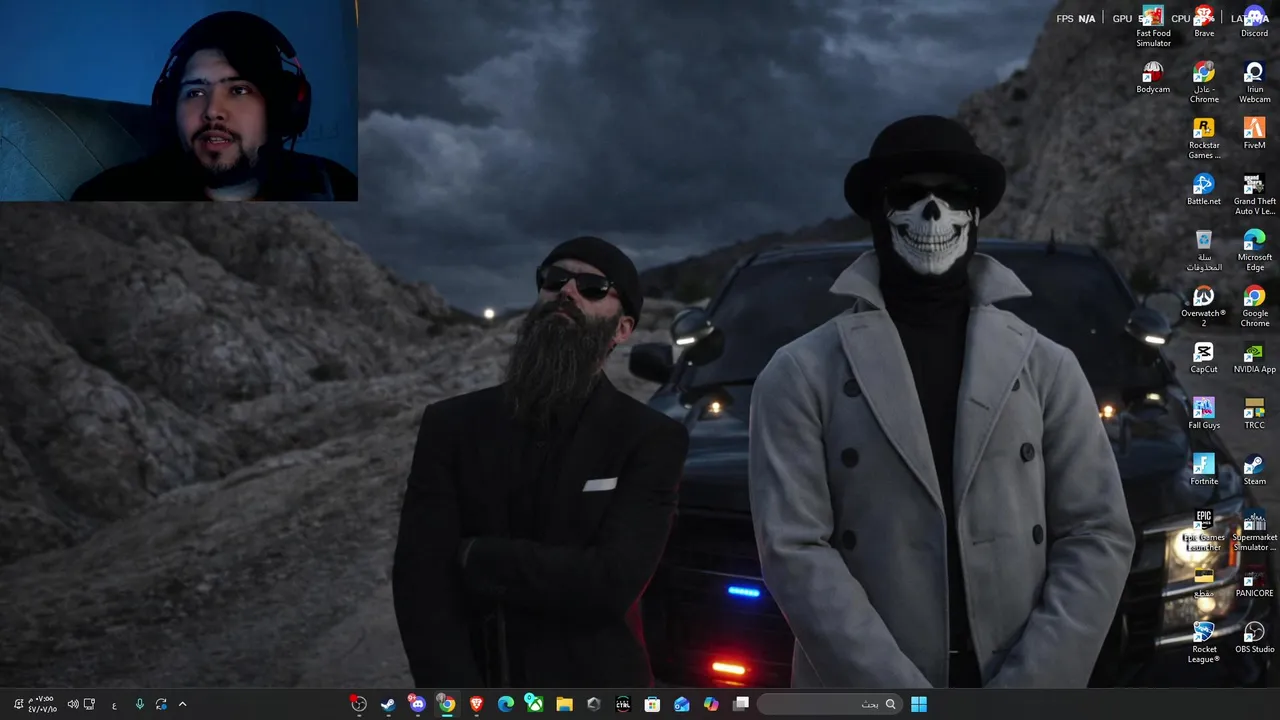Viewport: 1280px width, 720px height.
Task: Open the NVIDIA App desktop shortcut
Action: tap(1254, 358)
